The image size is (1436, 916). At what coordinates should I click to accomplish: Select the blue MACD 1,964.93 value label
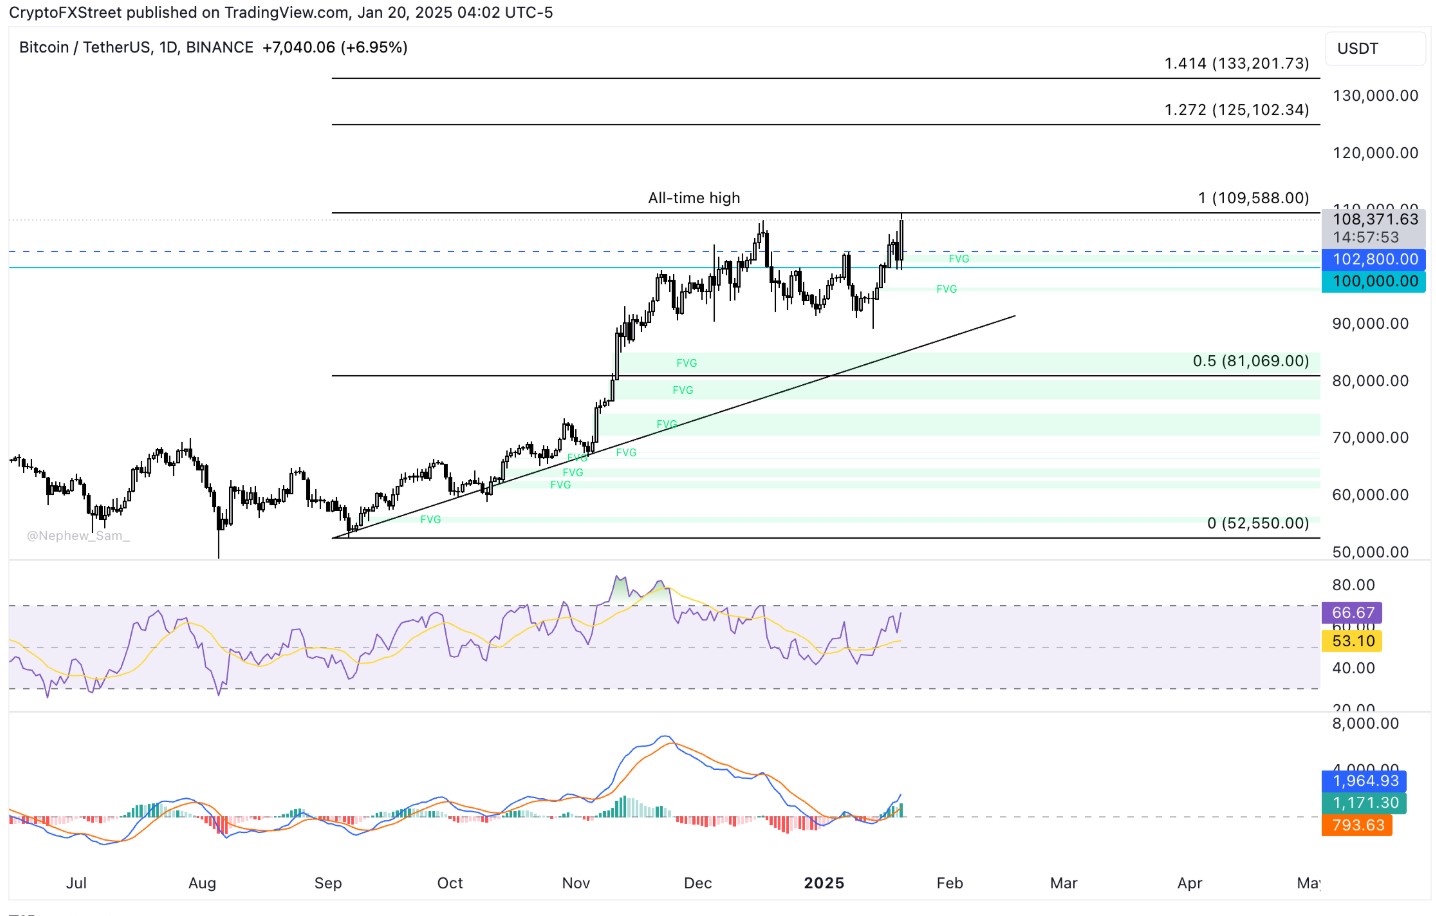pos(1365,781)
